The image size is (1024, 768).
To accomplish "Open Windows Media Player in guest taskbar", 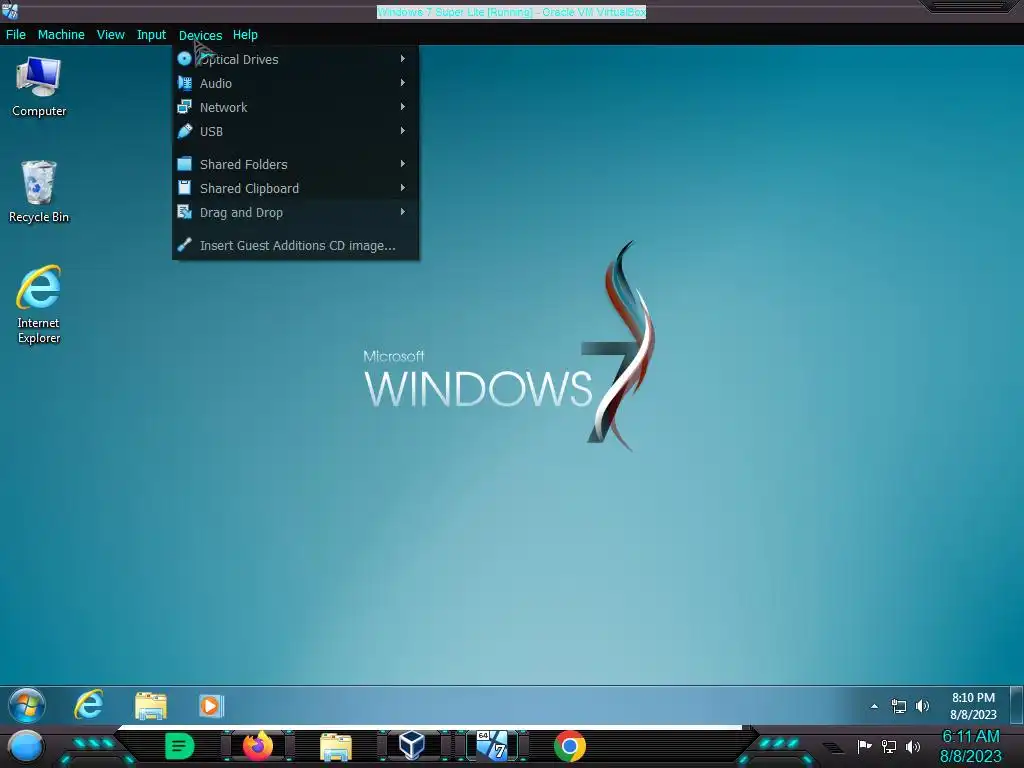I will pyautogui.click(x=211, y=706).
